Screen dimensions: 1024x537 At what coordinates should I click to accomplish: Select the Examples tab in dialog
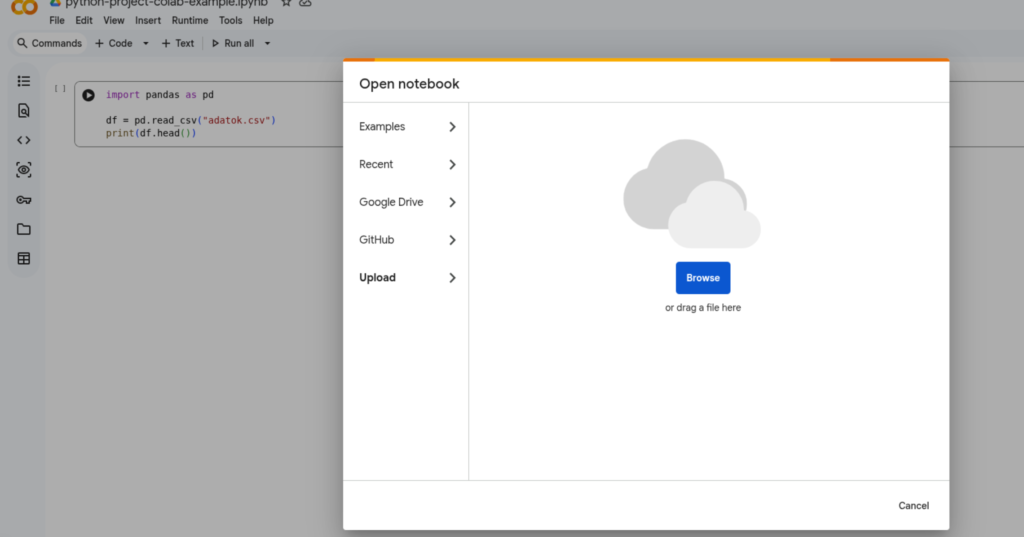click(406, 127)
